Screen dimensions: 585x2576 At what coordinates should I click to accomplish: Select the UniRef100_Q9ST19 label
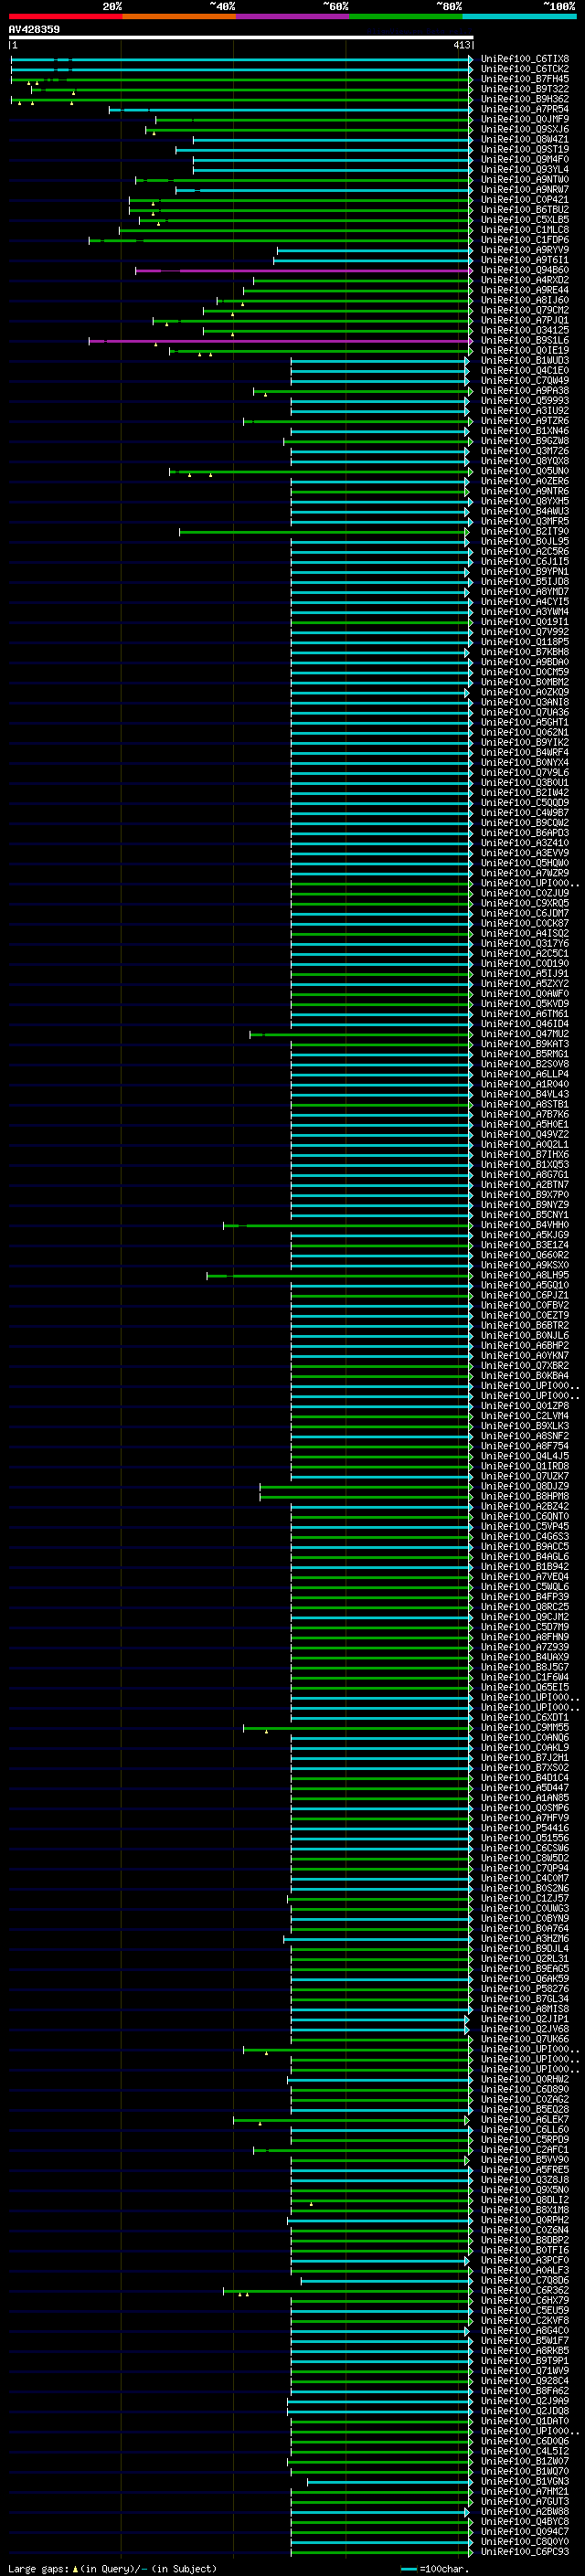click(525, 149)
